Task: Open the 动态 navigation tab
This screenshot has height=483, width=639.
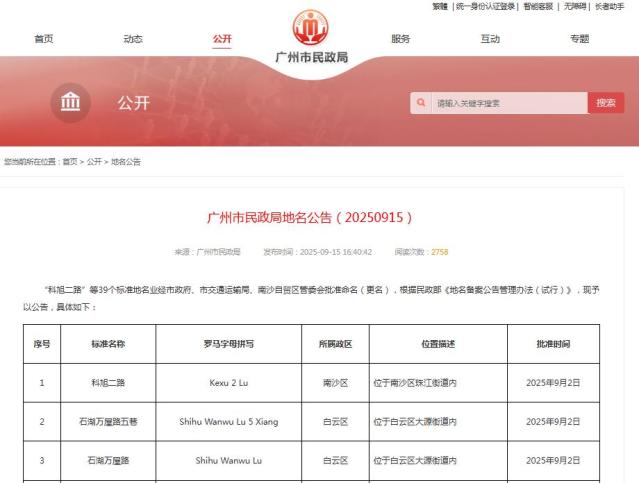Action: (x=133, y=39)
